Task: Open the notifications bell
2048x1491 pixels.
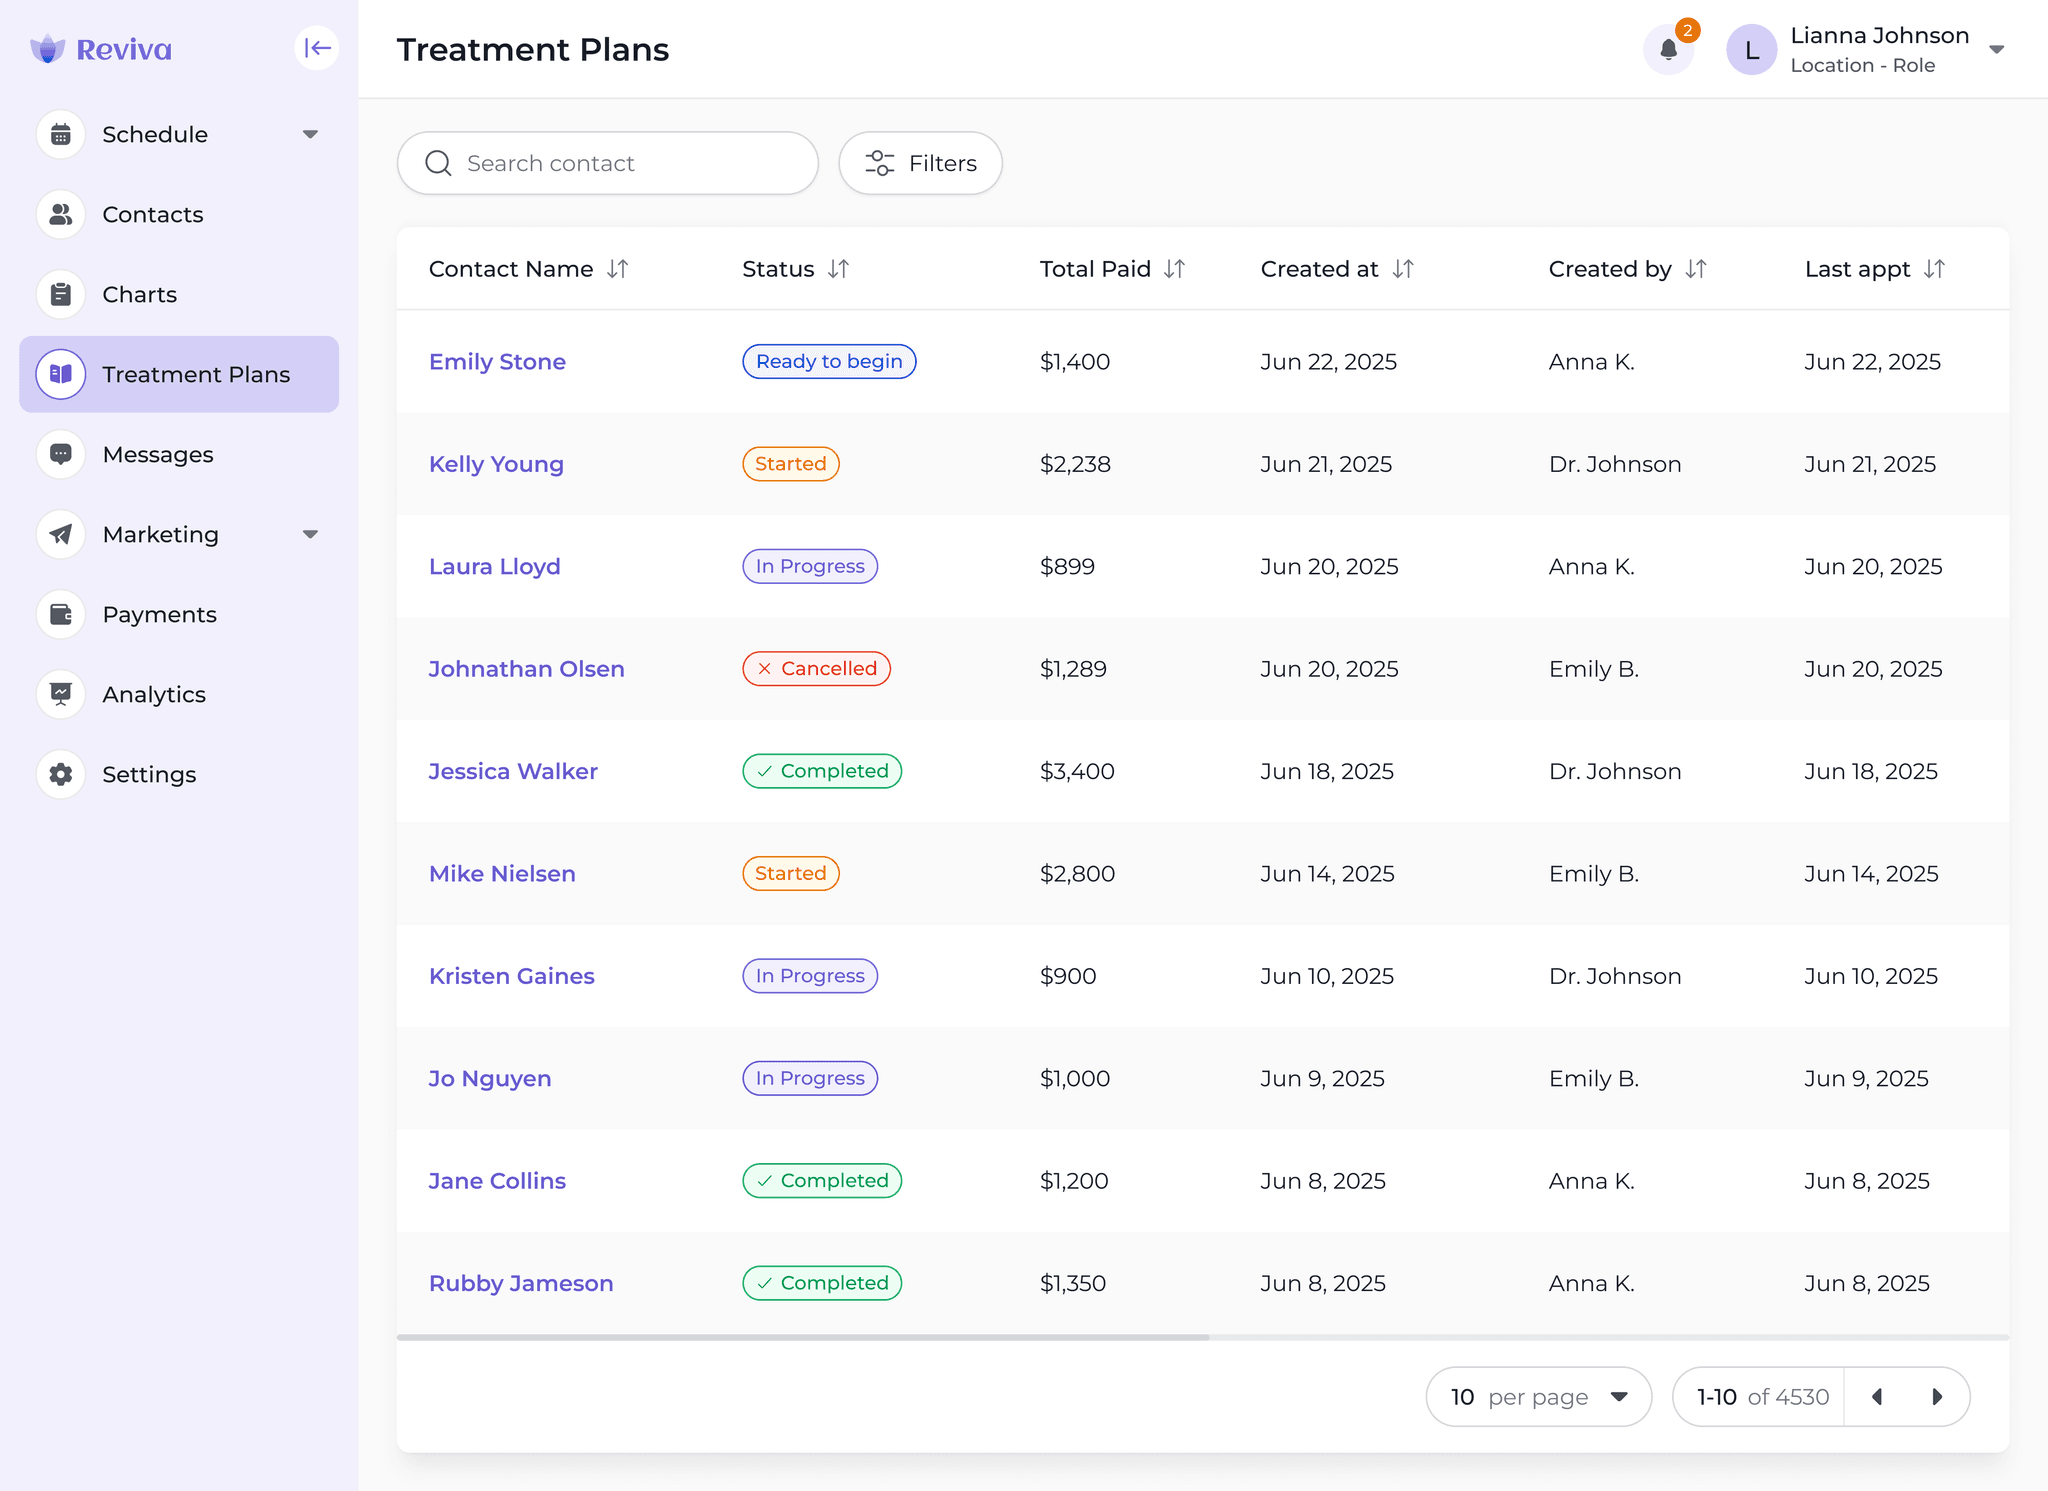Action: (1668, 49)
